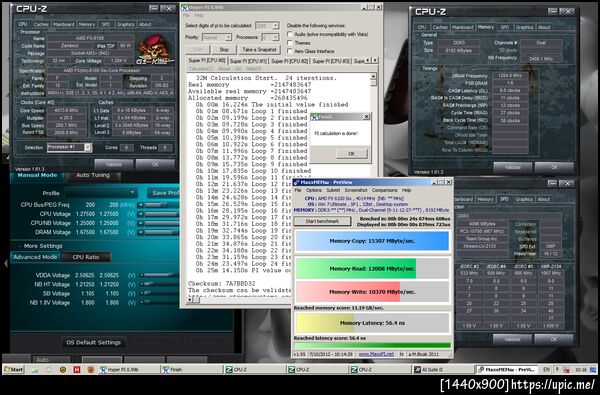This screenshot has height=395, width=600.
Task: Click the Start button on the taskbar
Action: (x=14, y=370)
